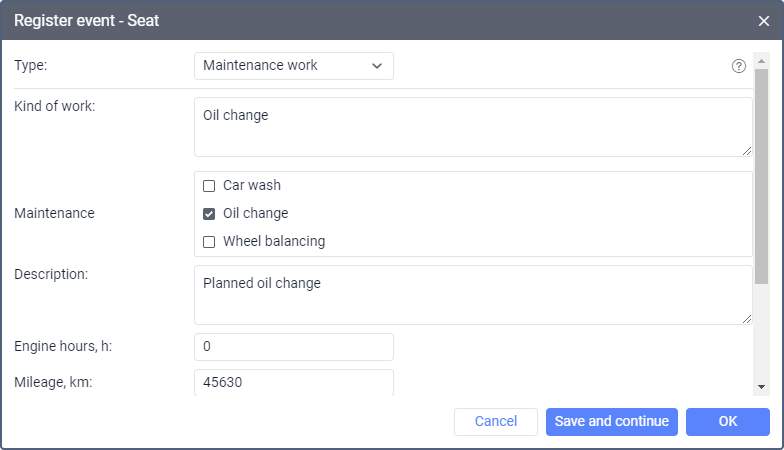This screenshot has height=450, width=784.
Task: Open the Type dropdown
Action: pos(293,66)
